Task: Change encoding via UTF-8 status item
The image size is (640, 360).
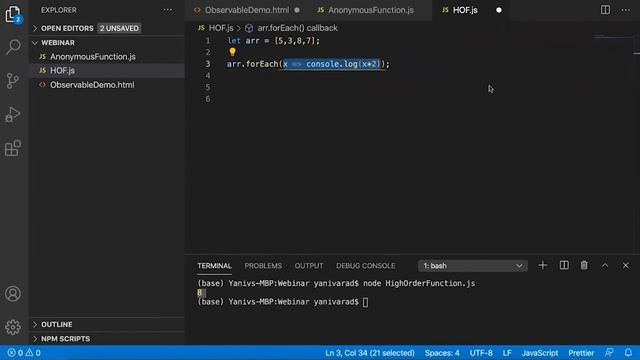Action: [x=481, y=353]
